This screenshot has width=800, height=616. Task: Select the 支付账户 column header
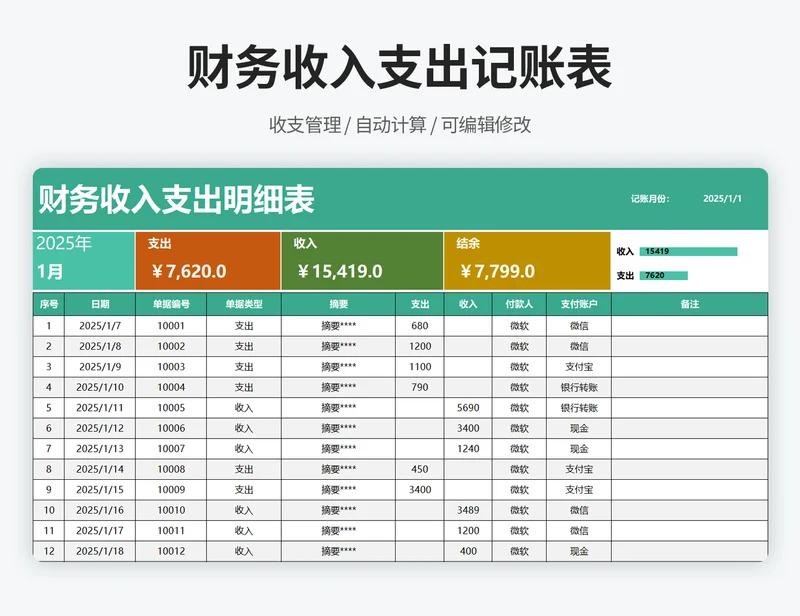click(x=579, y=304)
